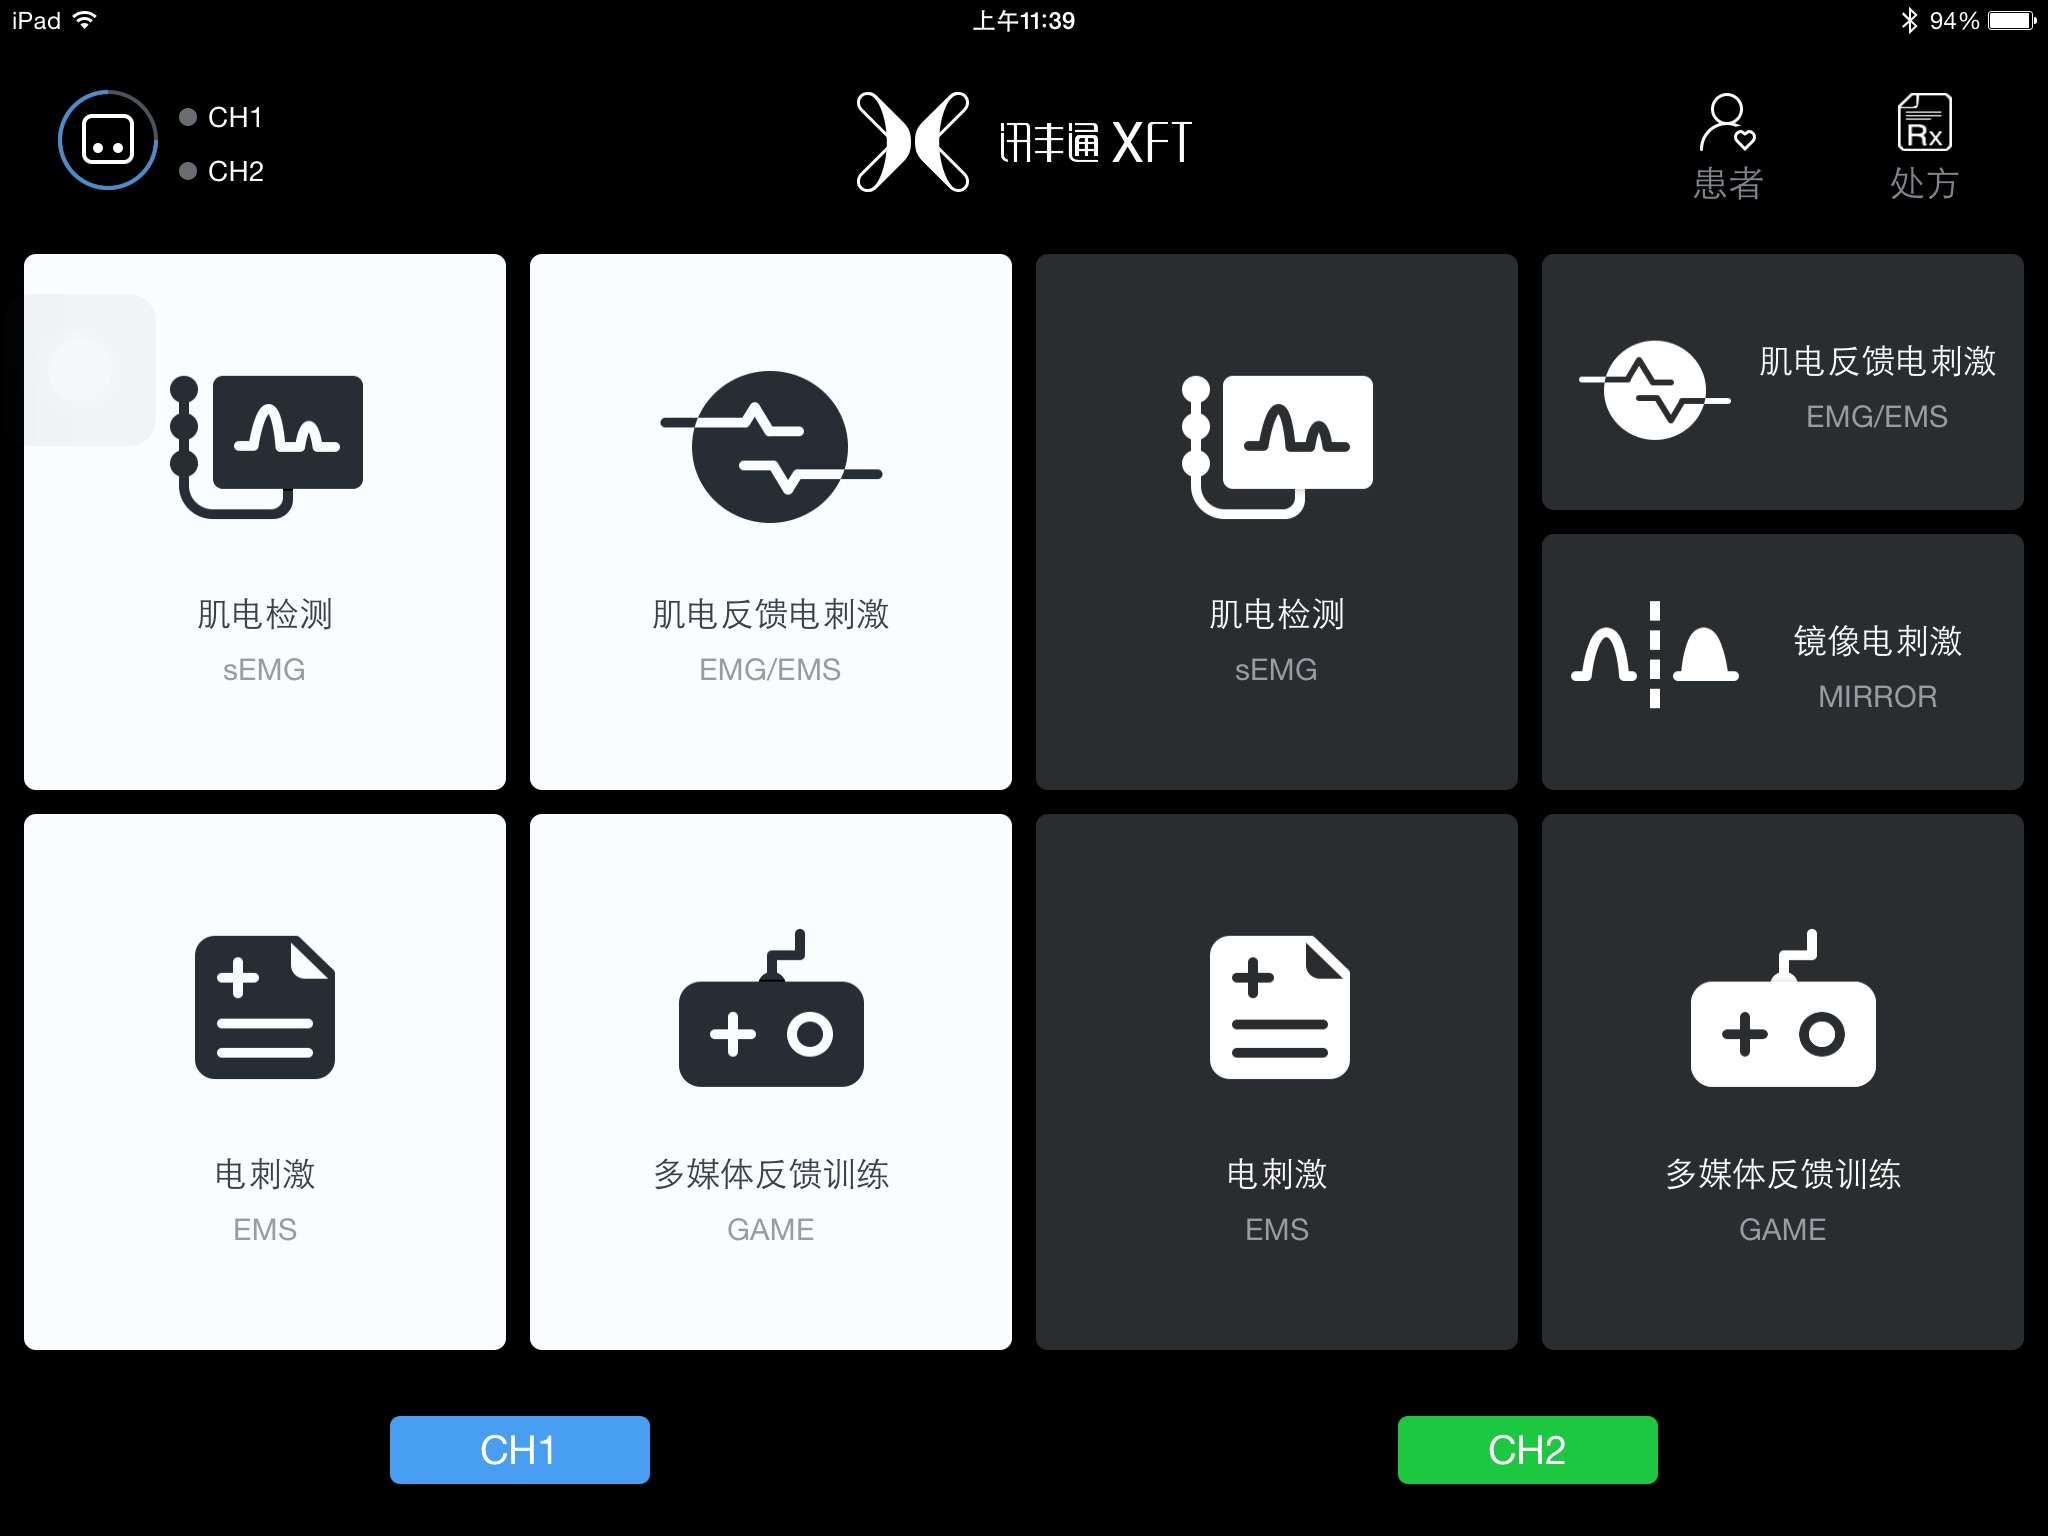Tap the EMS label on dark card
The image size is (2048, 1536).
click(1277, 1230)
